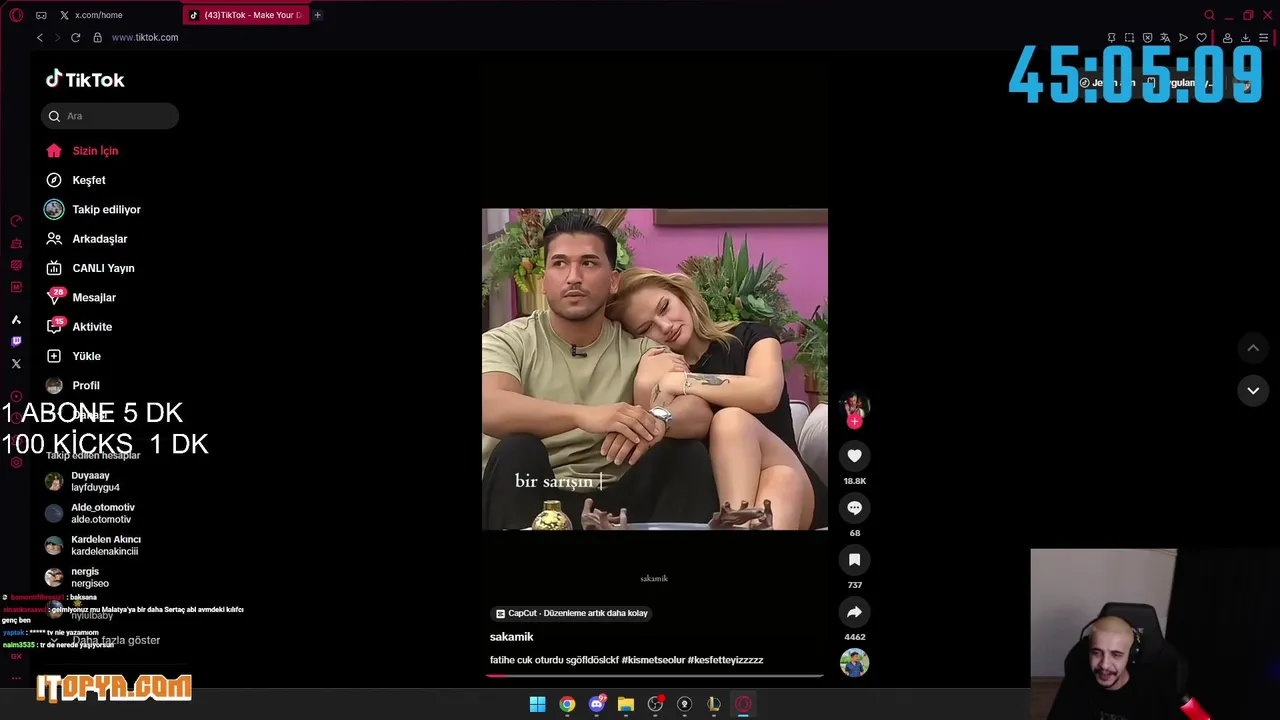Open sakamik creator name link

[511, 637]
